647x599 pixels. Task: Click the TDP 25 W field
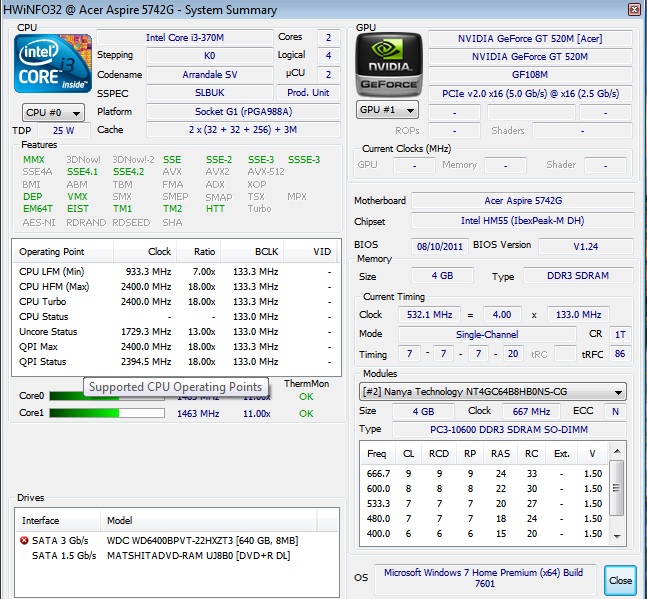tap(64, 130)
